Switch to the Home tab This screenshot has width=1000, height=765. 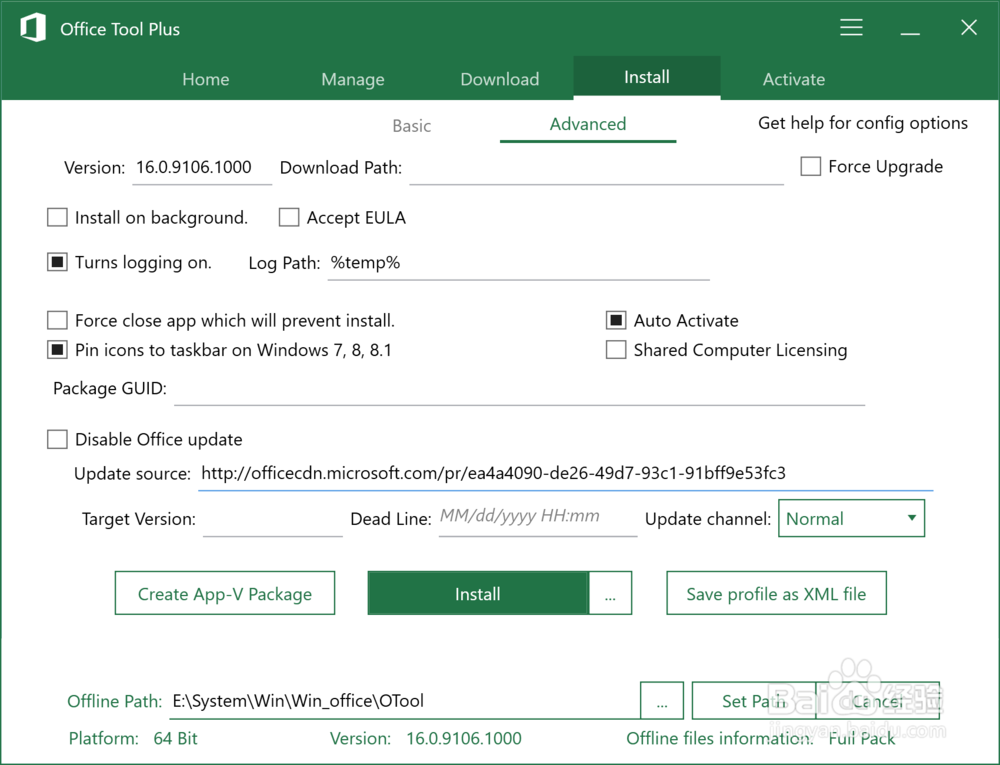[x=205, y=79]
